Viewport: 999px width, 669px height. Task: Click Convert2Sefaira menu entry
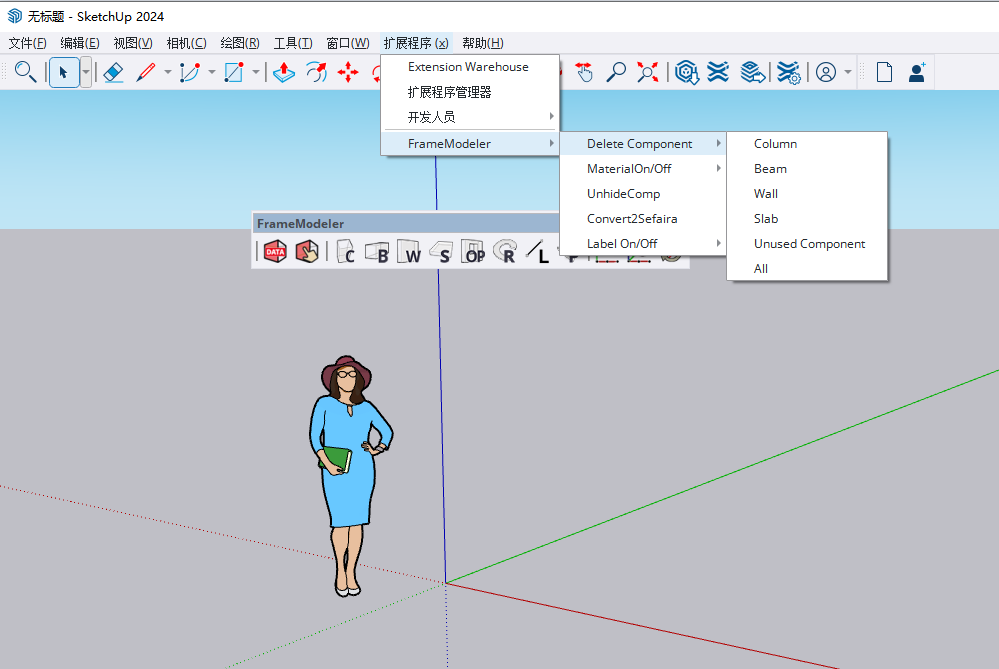pos(632,219)
